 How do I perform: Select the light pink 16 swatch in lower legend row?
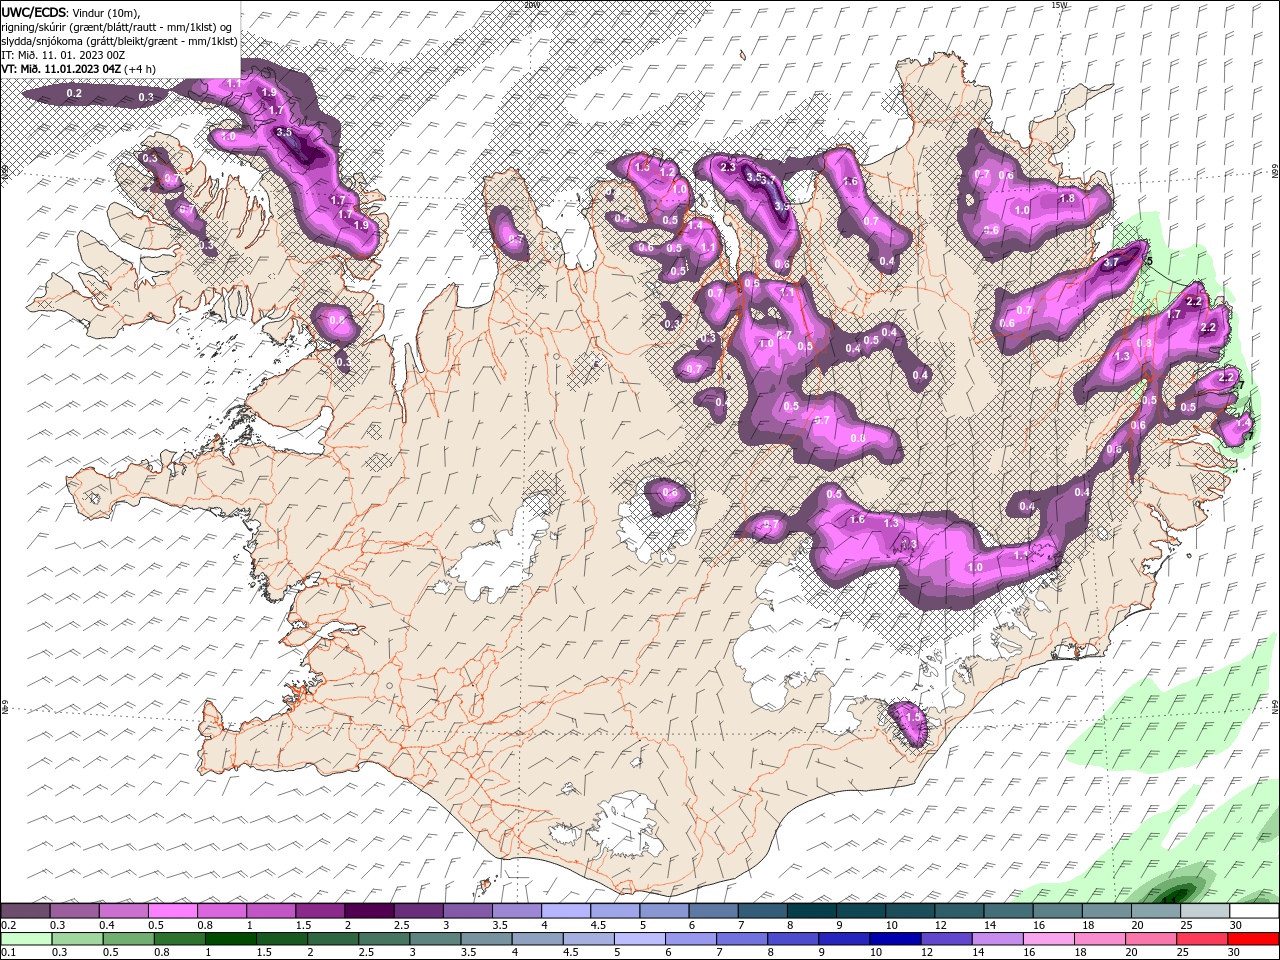point(1049,939)
